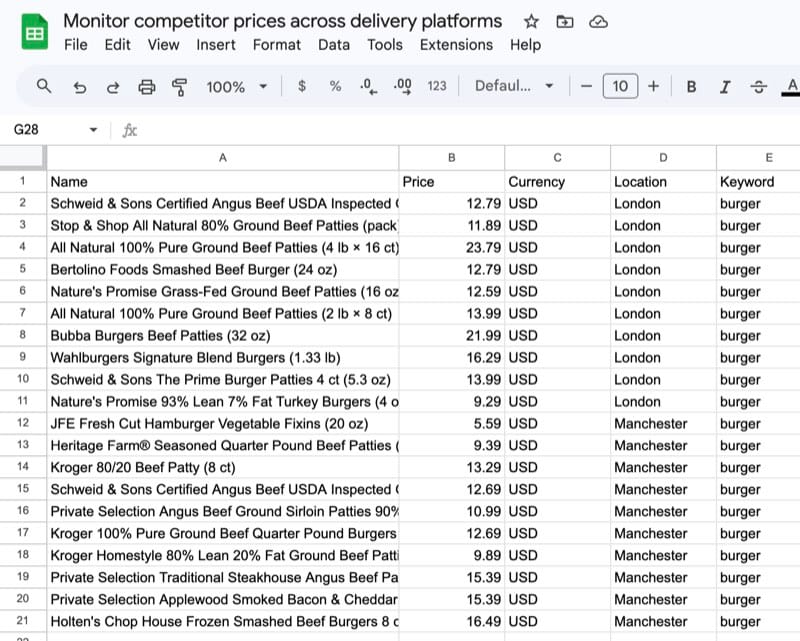
Task: Open the Extensions menu
Action: [x=456, y=45]
